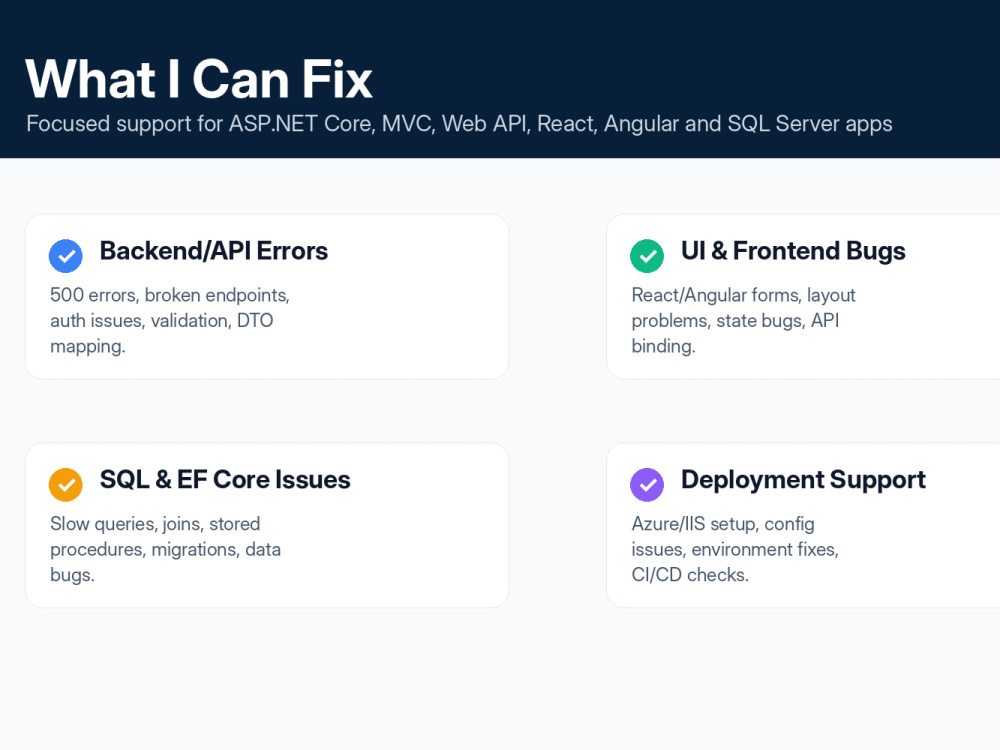Select the Backend/API Errors heading
This screenshot has height=750, width=1000.
[x=214, y=251]
